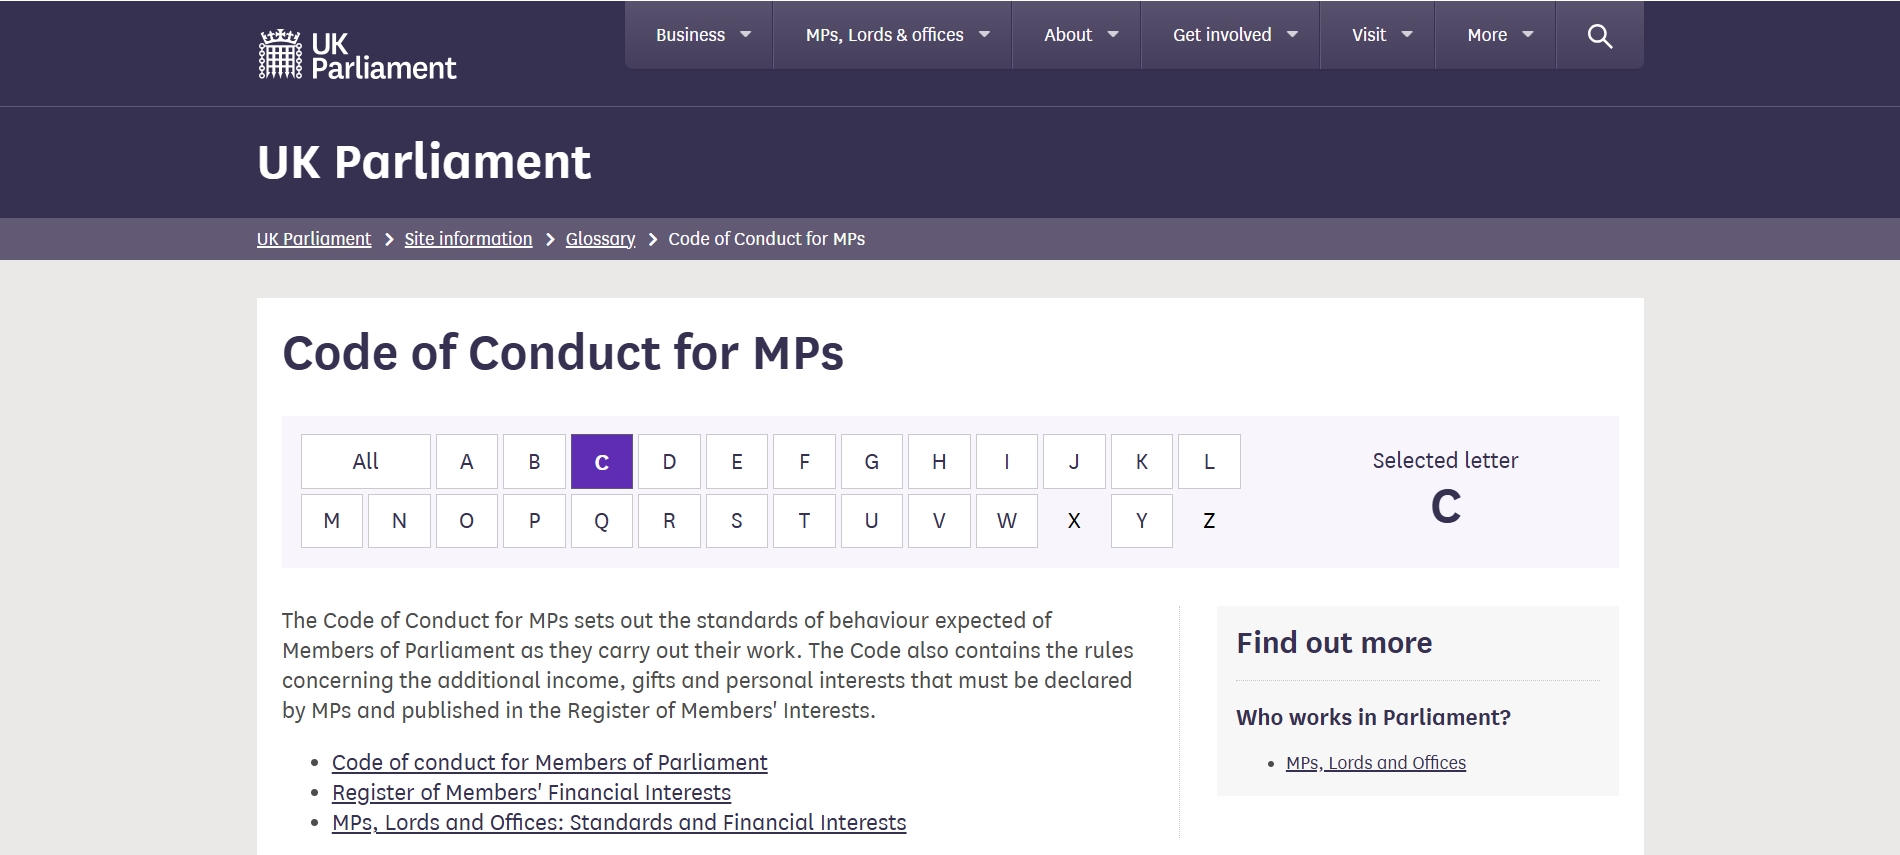Image resolution: width=1900 pixels, height=855 pixels.
Task: Select letter F in glossary index
Action: tap(804, 462)
